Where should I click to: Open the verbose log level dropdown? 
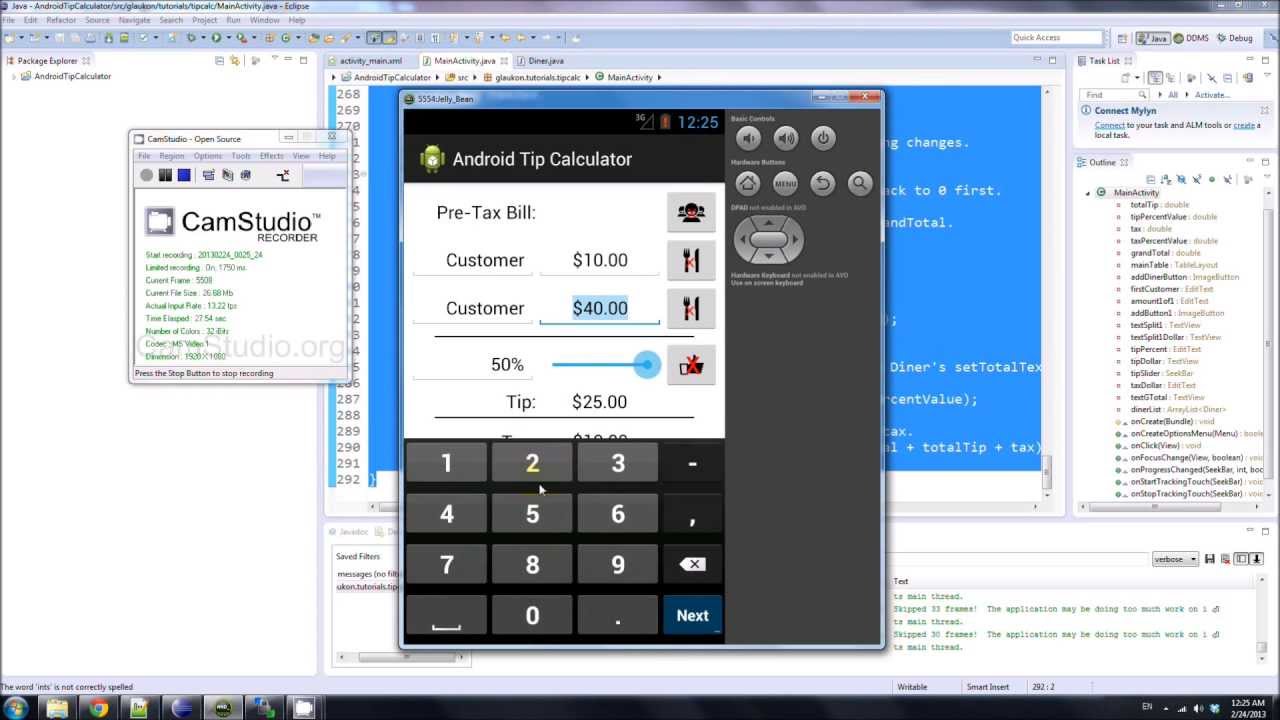pyautogui.click(x=1176, y=559)
